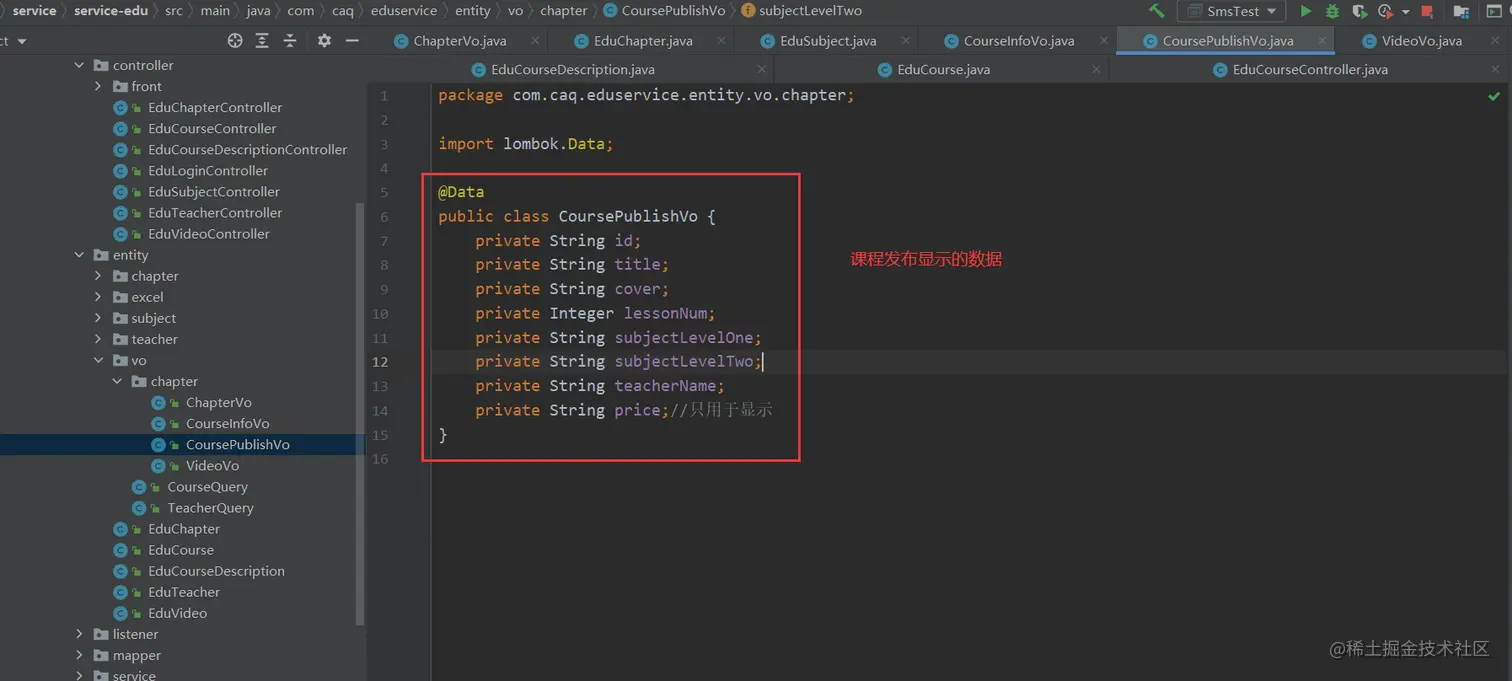
Task: Expand the listener folder
Action: pyautogui.click(x=80, y=634)
